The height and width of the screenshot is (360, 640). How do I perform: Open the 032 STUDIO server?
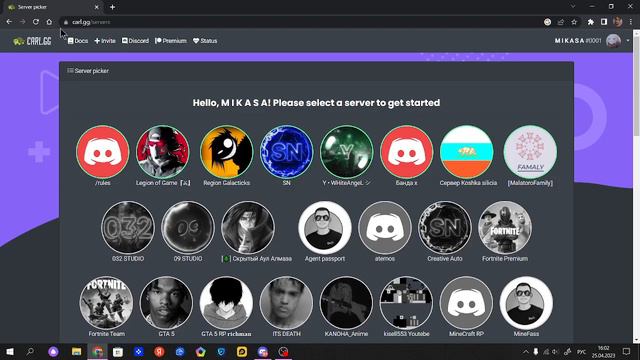tap(128, 227)
